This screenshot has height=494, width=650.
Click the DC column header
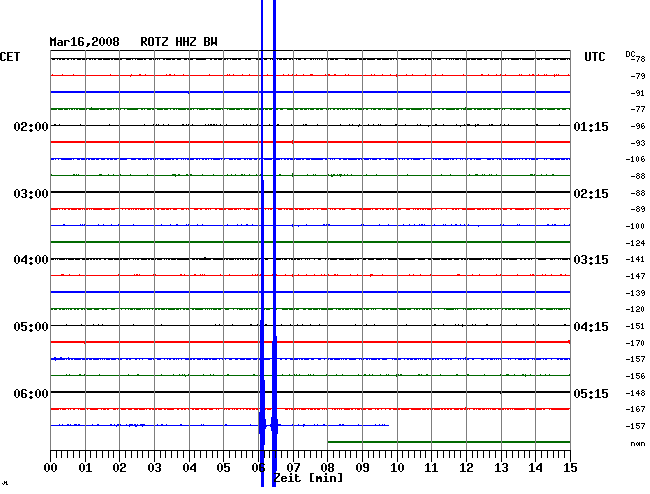(x=630, y=54)
